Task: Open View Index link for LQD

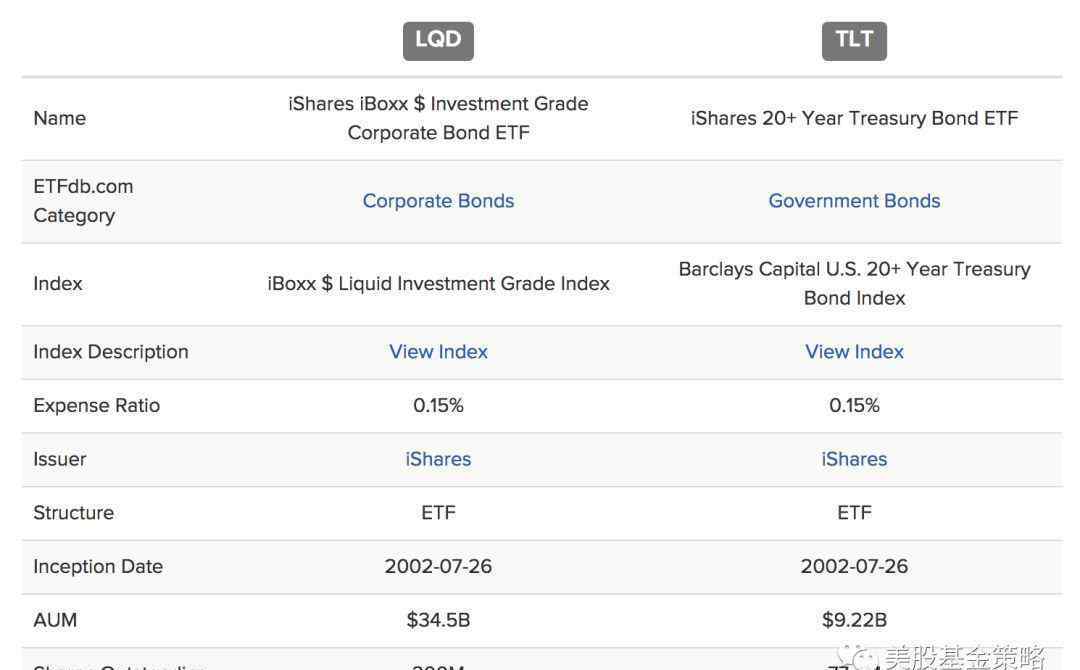Action: pos(438,352)
